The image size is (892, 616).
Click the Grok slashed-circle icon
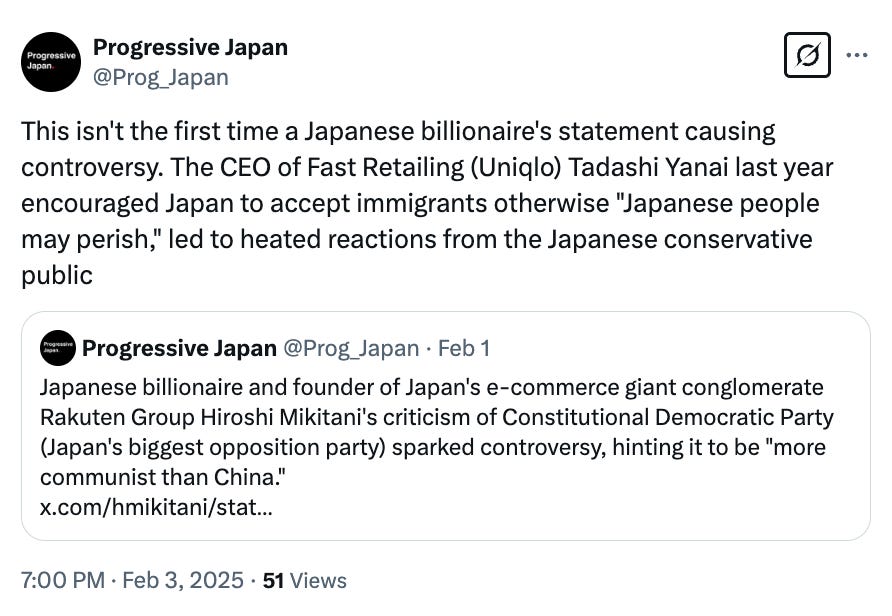click(807, 58)
